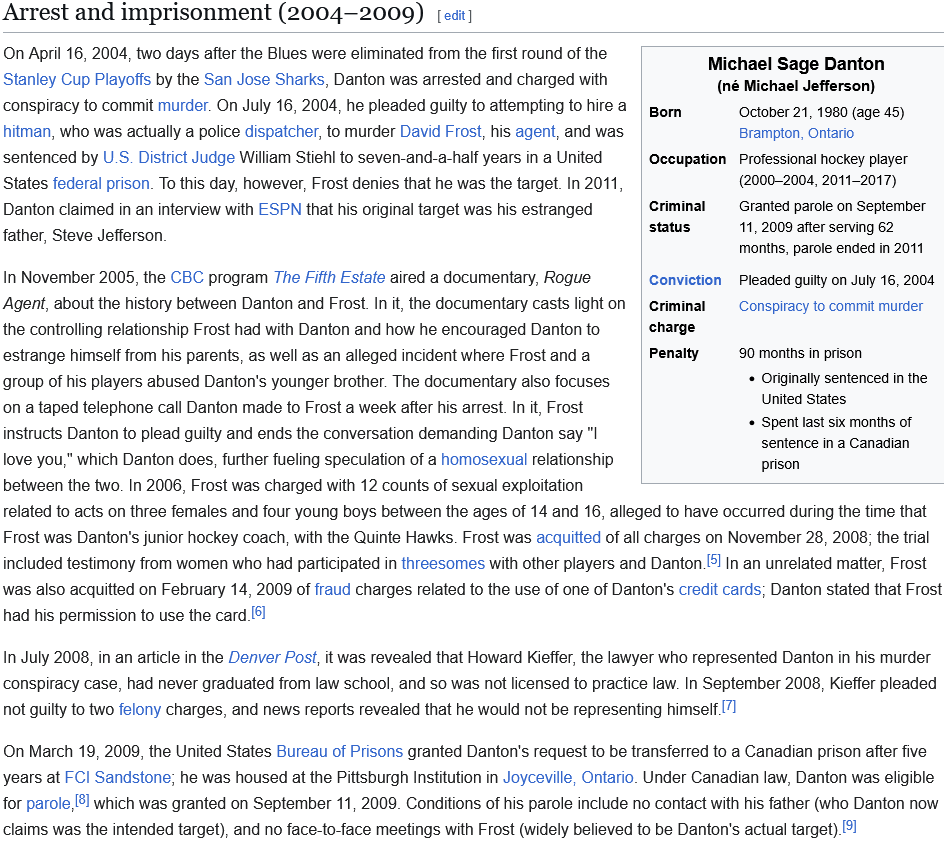Click the 'Spent last six months' bullet
The width and height of the screenshot is (944, 849).
coord(836,443)
